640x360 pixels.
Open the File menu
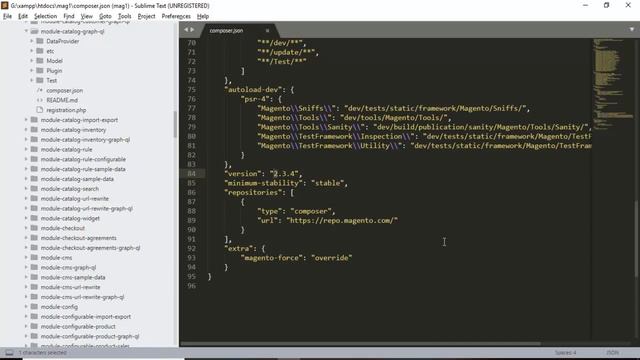tap(7, 16)
